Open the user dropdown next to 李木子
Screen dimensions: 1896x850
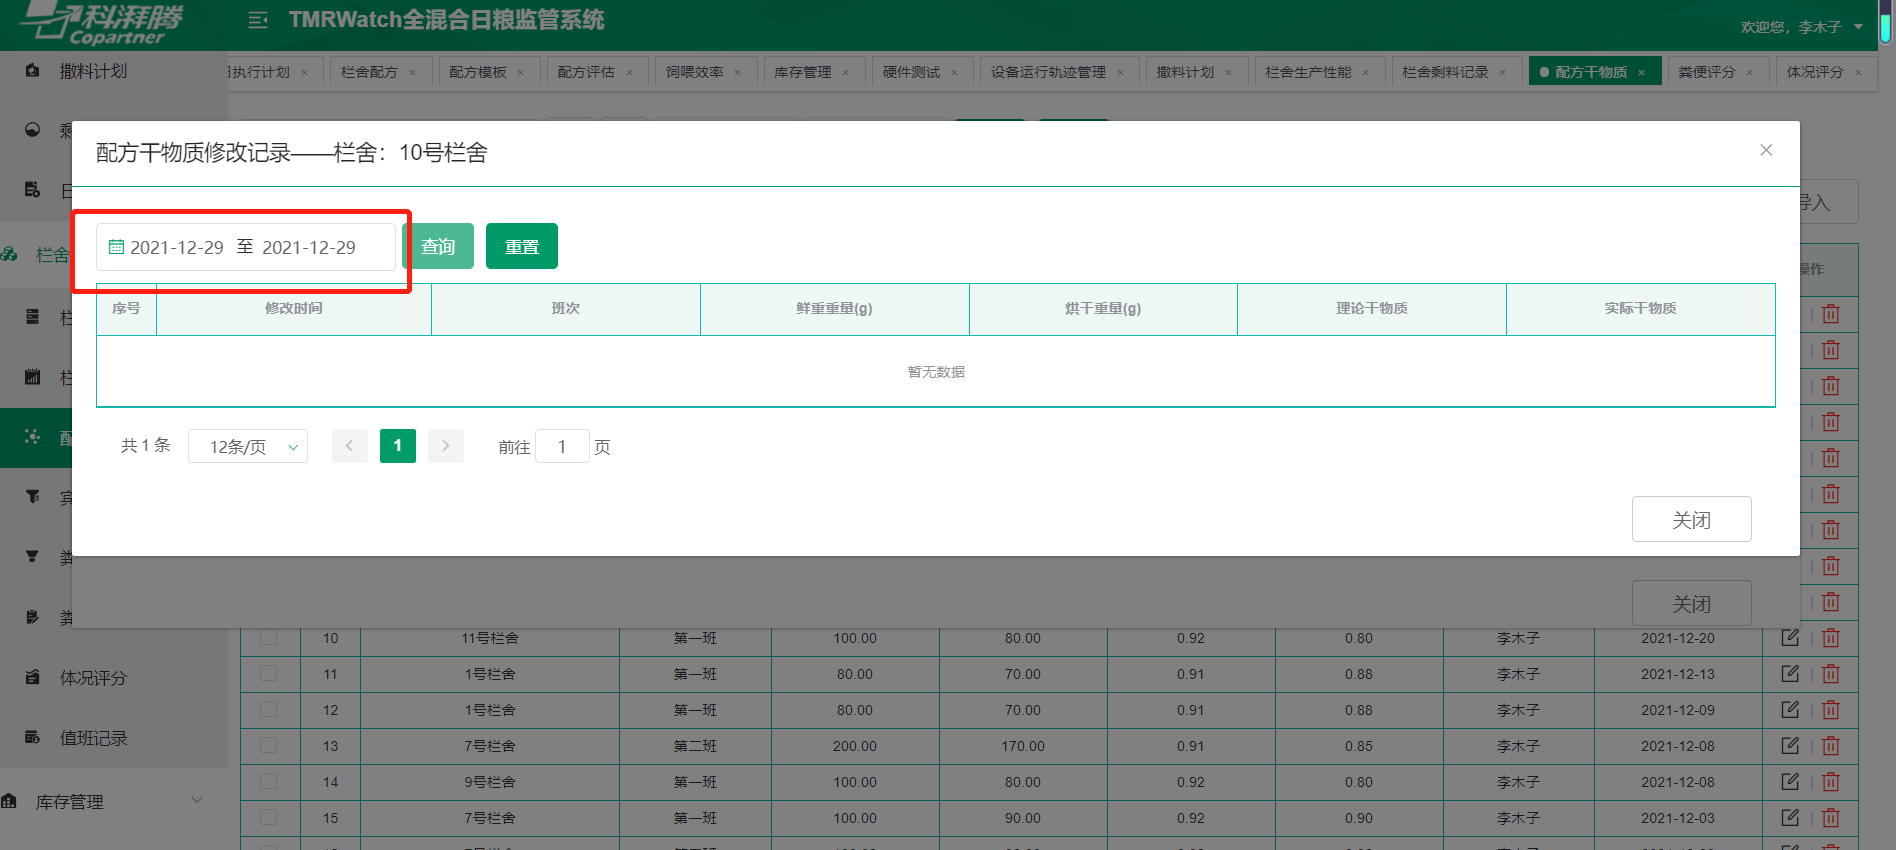tap(1858, 27)
